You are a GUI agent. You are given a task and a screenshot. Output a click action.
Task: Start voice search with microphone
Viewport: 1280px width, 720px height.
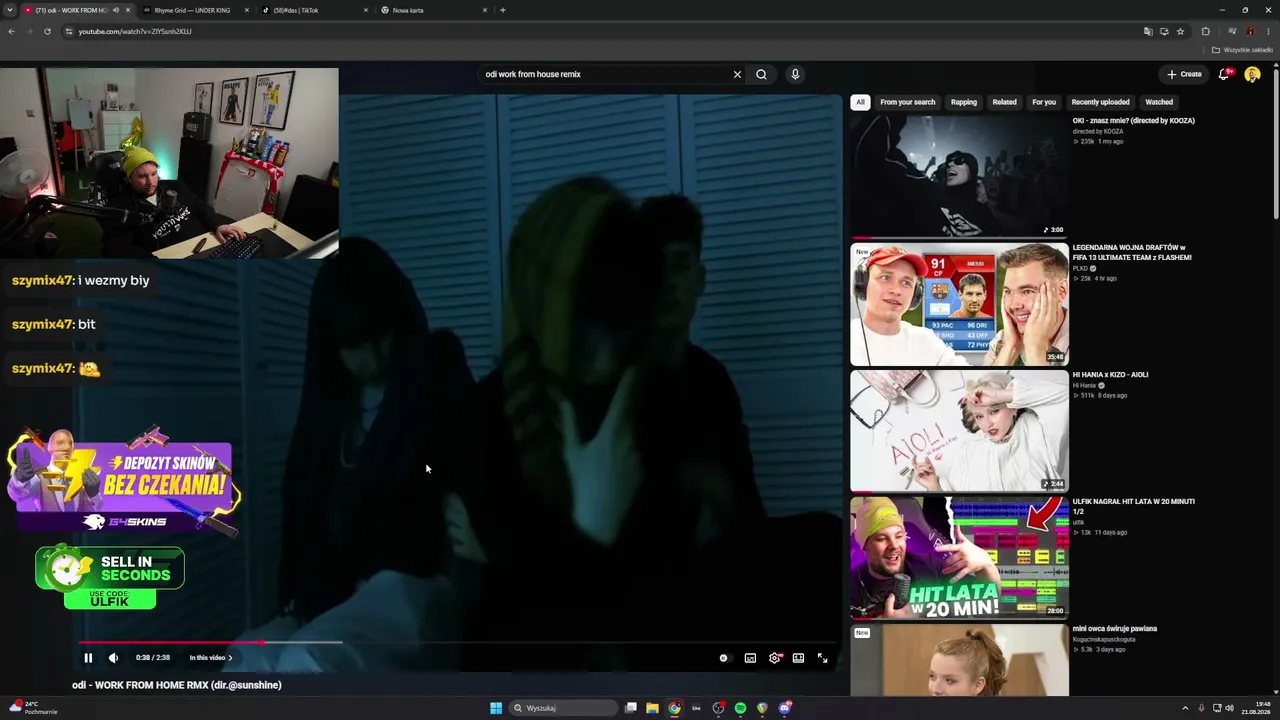click(795, 74)
